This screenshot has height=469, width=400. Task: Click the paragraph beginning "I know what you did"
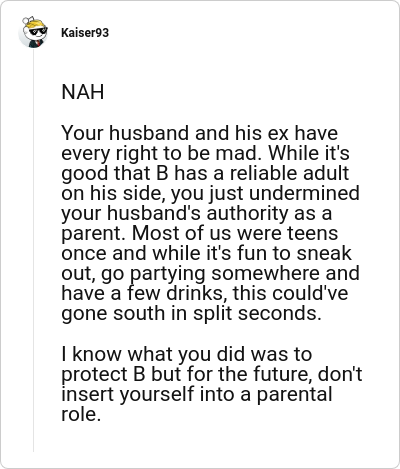[212, 384]
